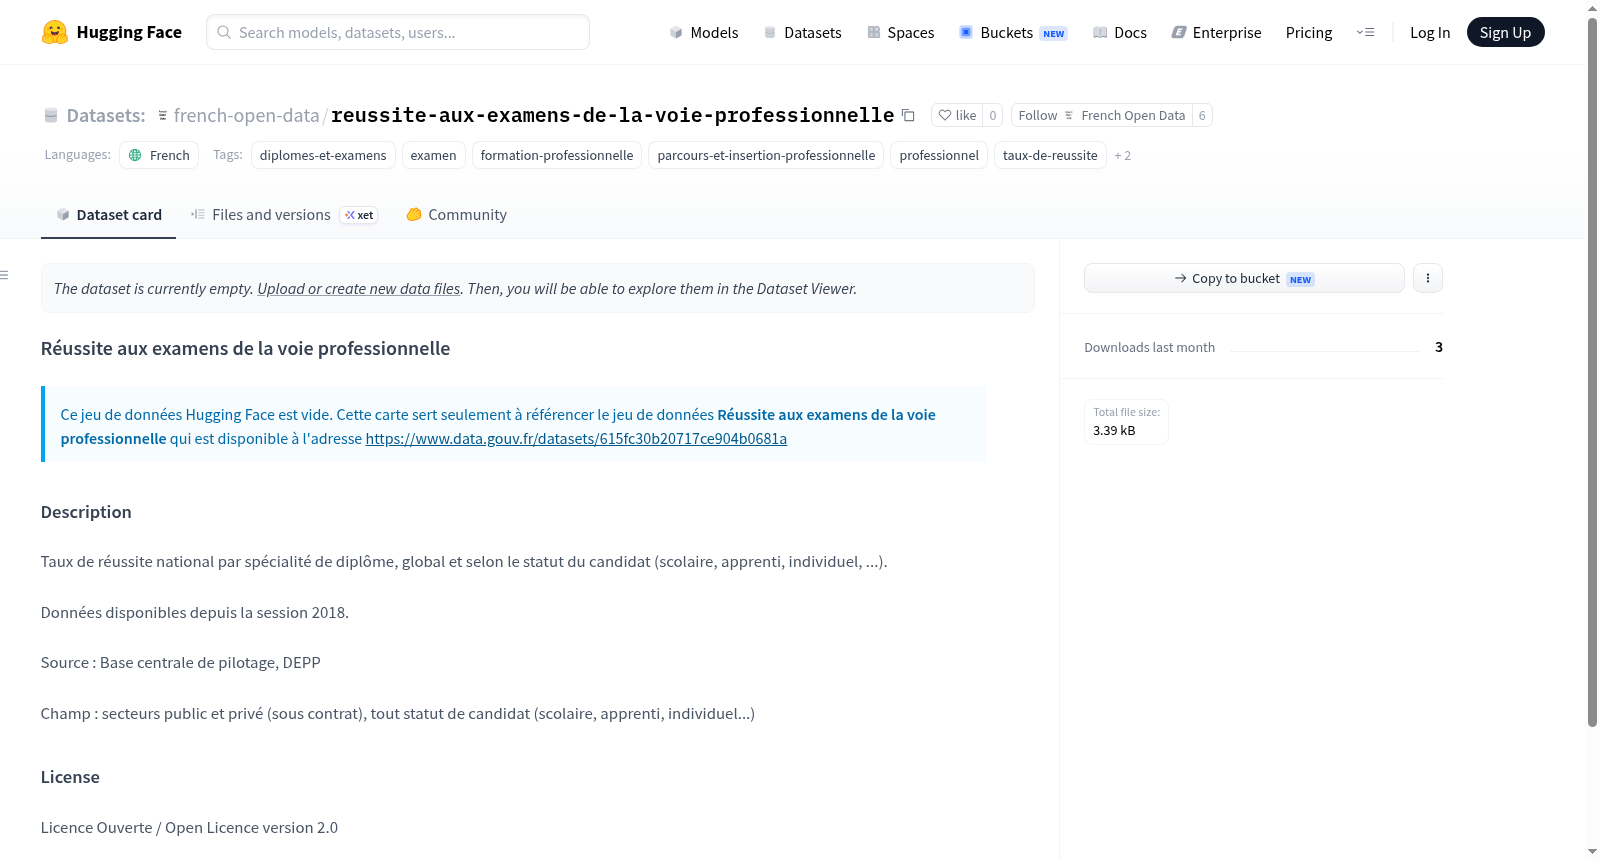Click the search magnifier icon
This screenshot has height=861, width=1600.
[x=224, y=32]
